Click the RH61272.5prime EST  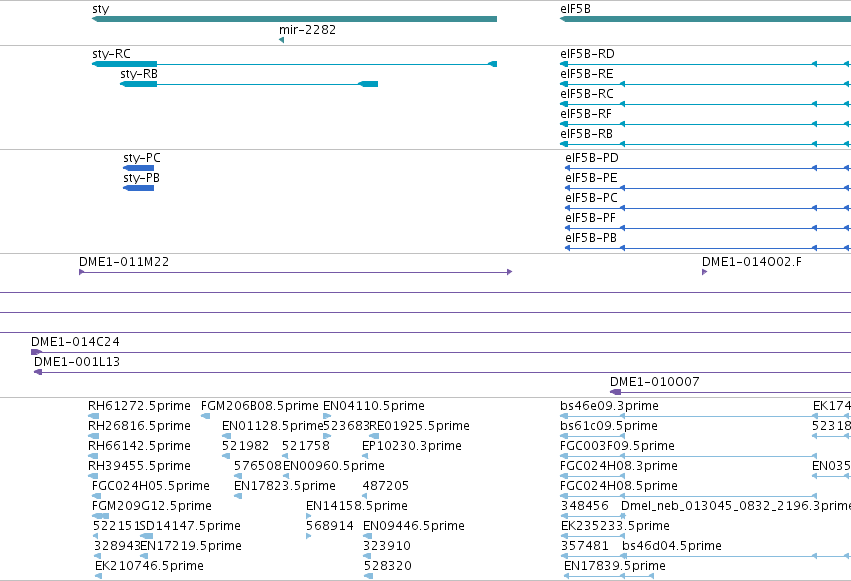click(93, 416)
